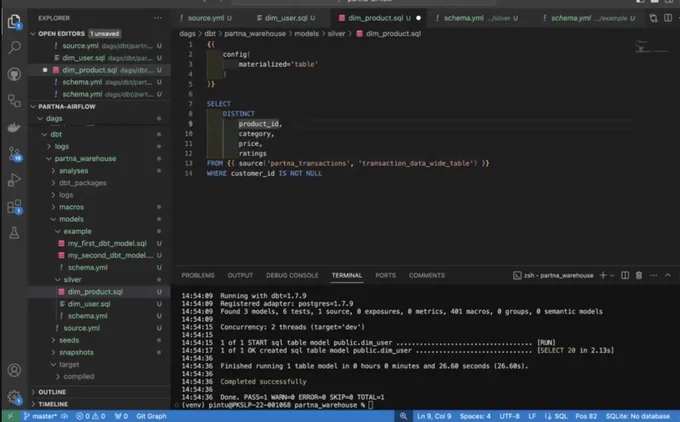Change encoding via UTF-8 in status bar
Screen dimensions: 680x422
pos(510,416)
